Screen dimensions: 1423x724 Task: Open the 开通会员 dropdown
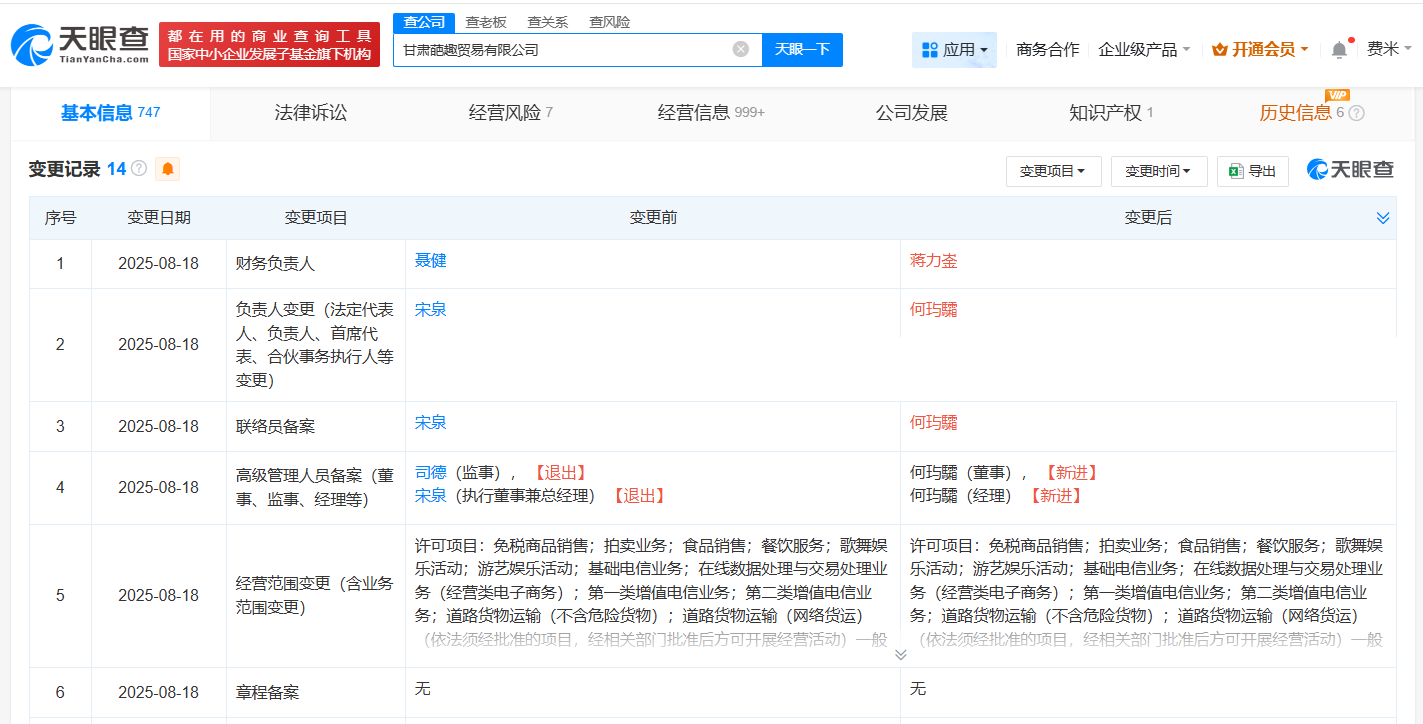point(1258,48)
